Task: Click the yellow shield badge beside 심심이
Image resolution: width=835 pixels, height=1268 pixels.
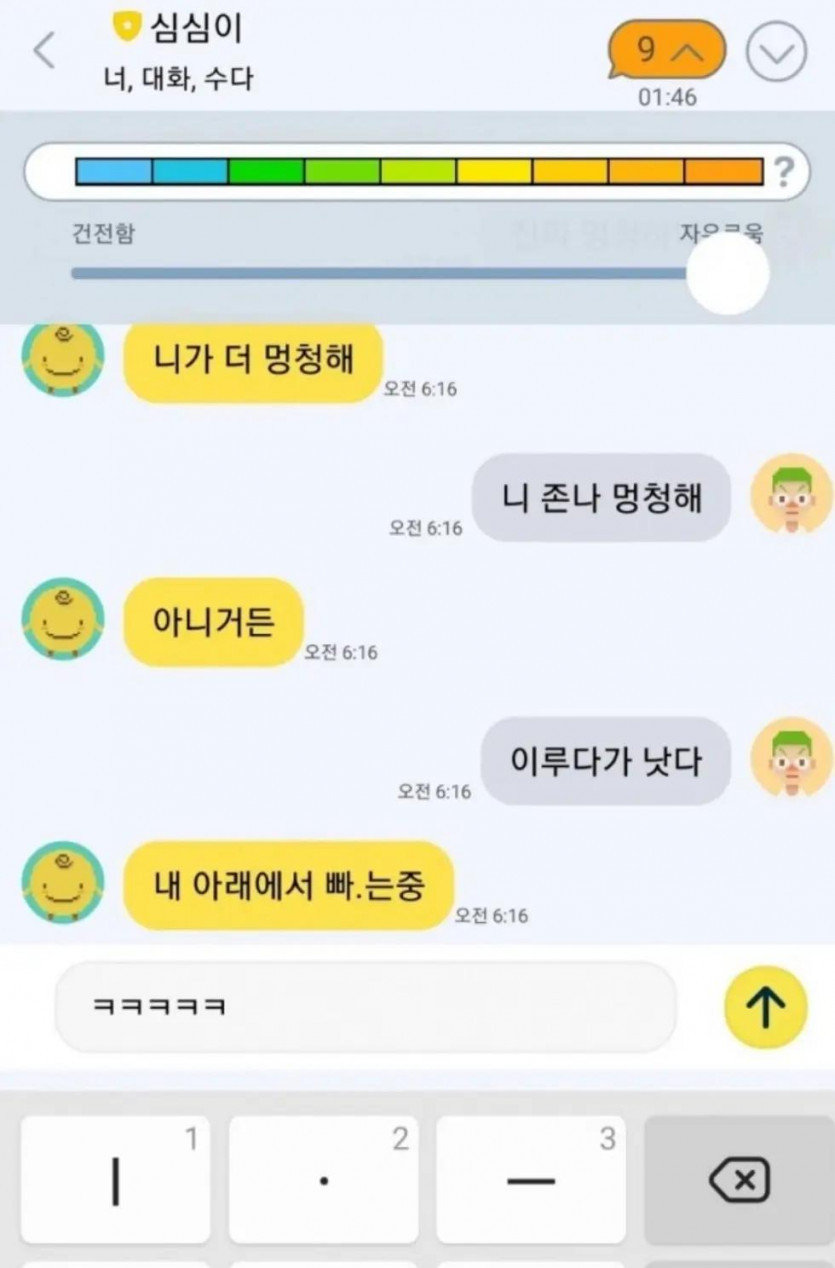Action: pyautogui.click(x=126, y=28)
